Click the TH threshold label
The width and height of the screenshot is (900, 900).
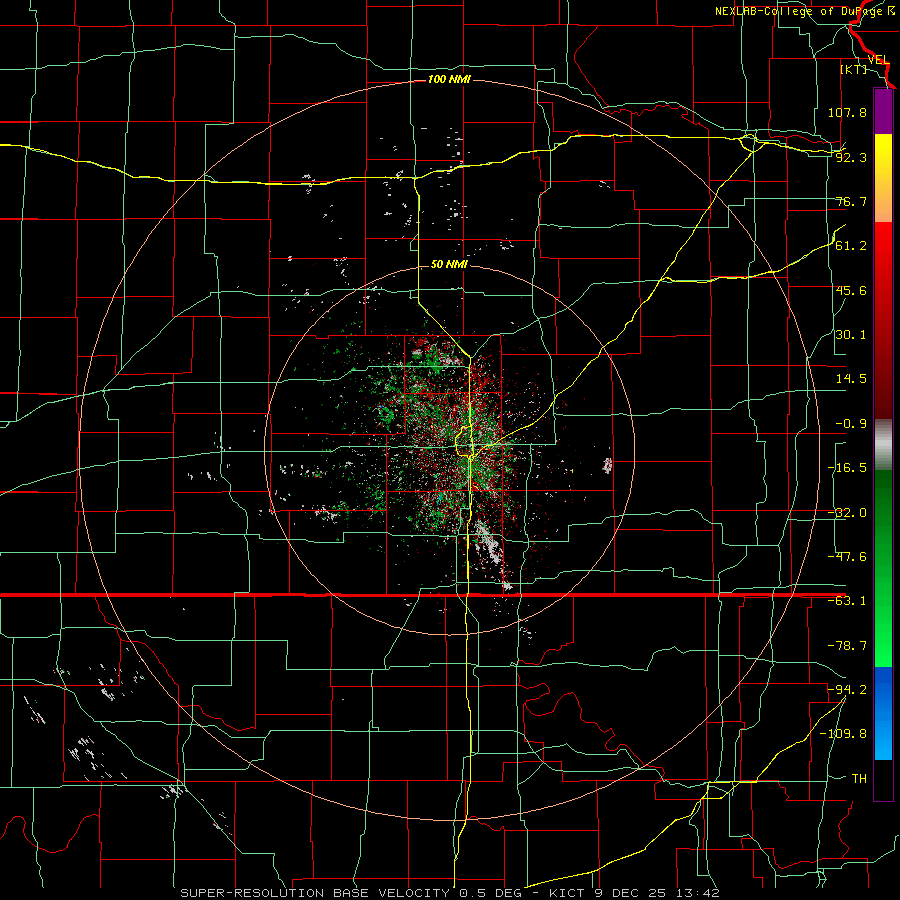(x=859, y=778)
